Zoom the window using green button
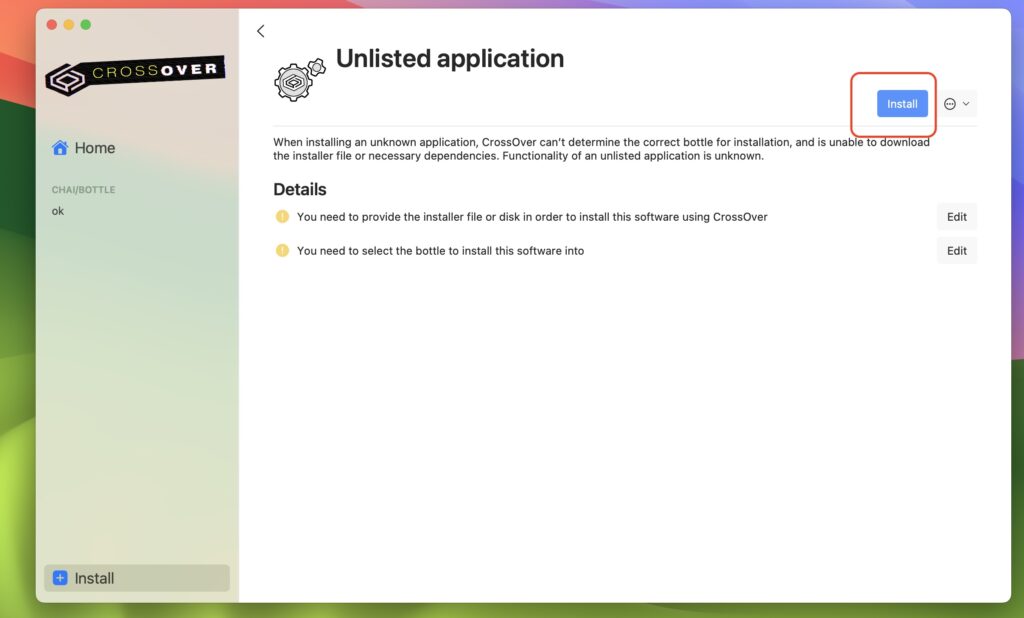This screenshot has height=618, width=1024. [x=86, y=24]
